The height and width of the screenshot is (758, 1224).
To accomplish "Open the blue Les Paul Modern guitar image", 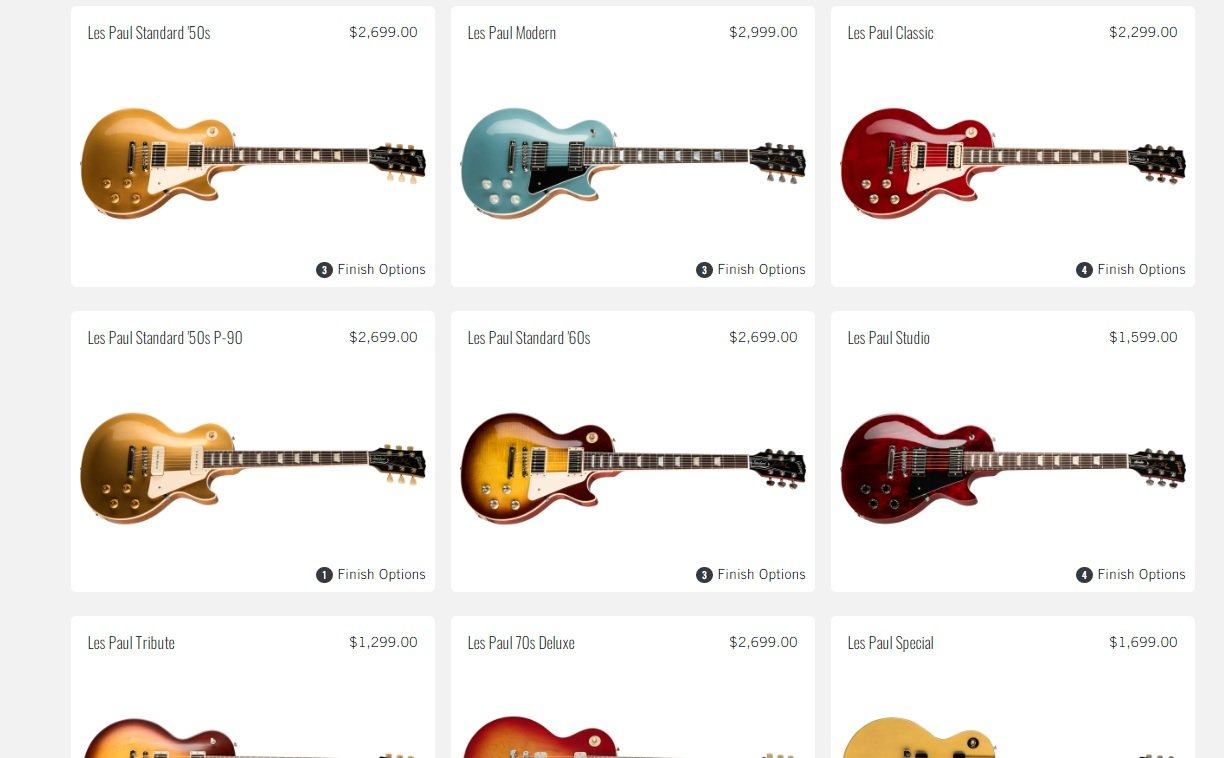I will [x=633, y=163].
